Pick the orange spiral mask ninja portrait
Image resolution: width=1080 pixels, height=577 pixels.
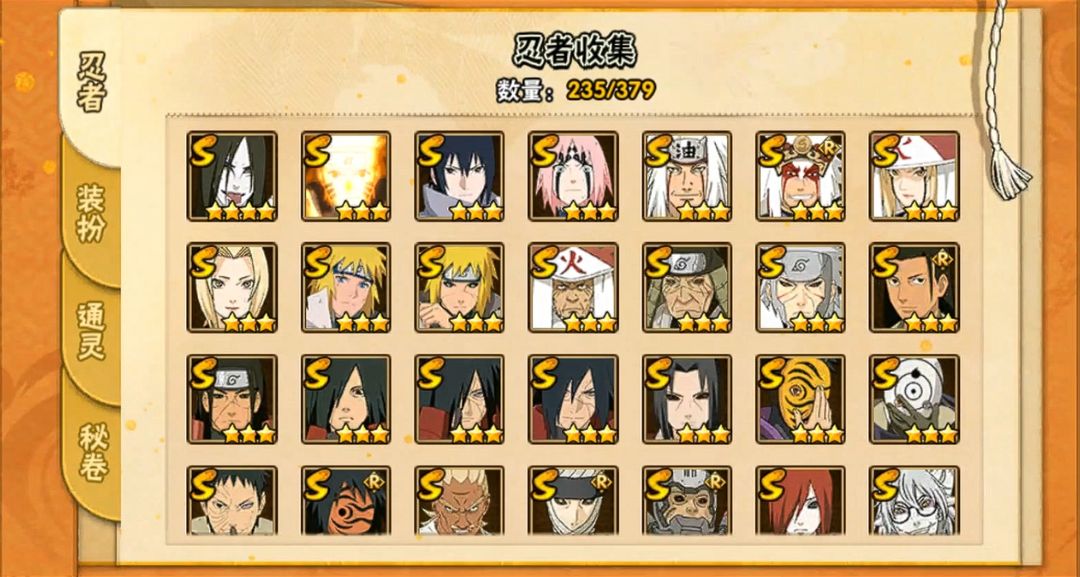[x=800, y=399]
